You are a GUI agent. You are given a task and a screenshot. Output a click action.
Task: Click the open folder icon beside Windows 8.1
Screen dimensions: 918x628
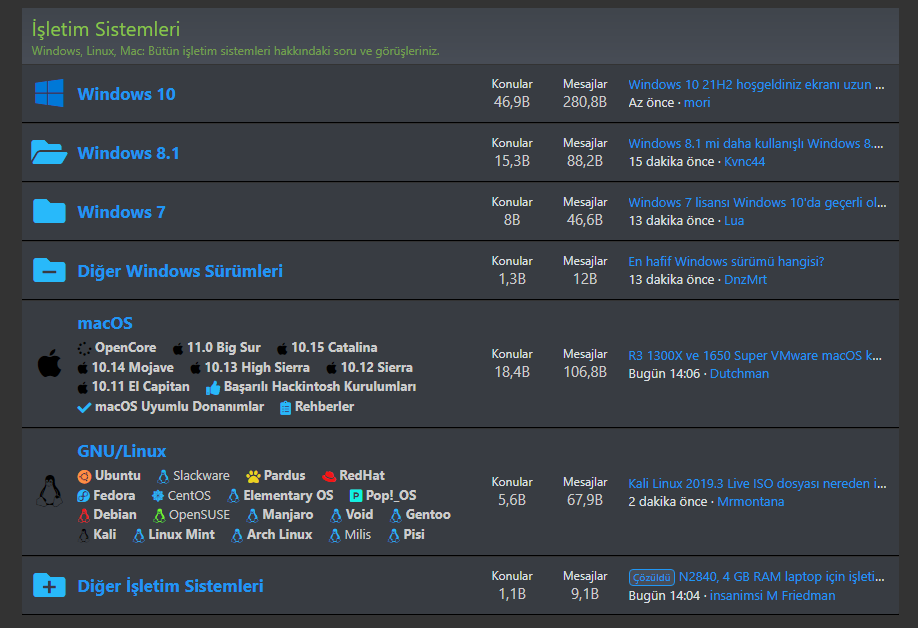[x=49, y=152]
